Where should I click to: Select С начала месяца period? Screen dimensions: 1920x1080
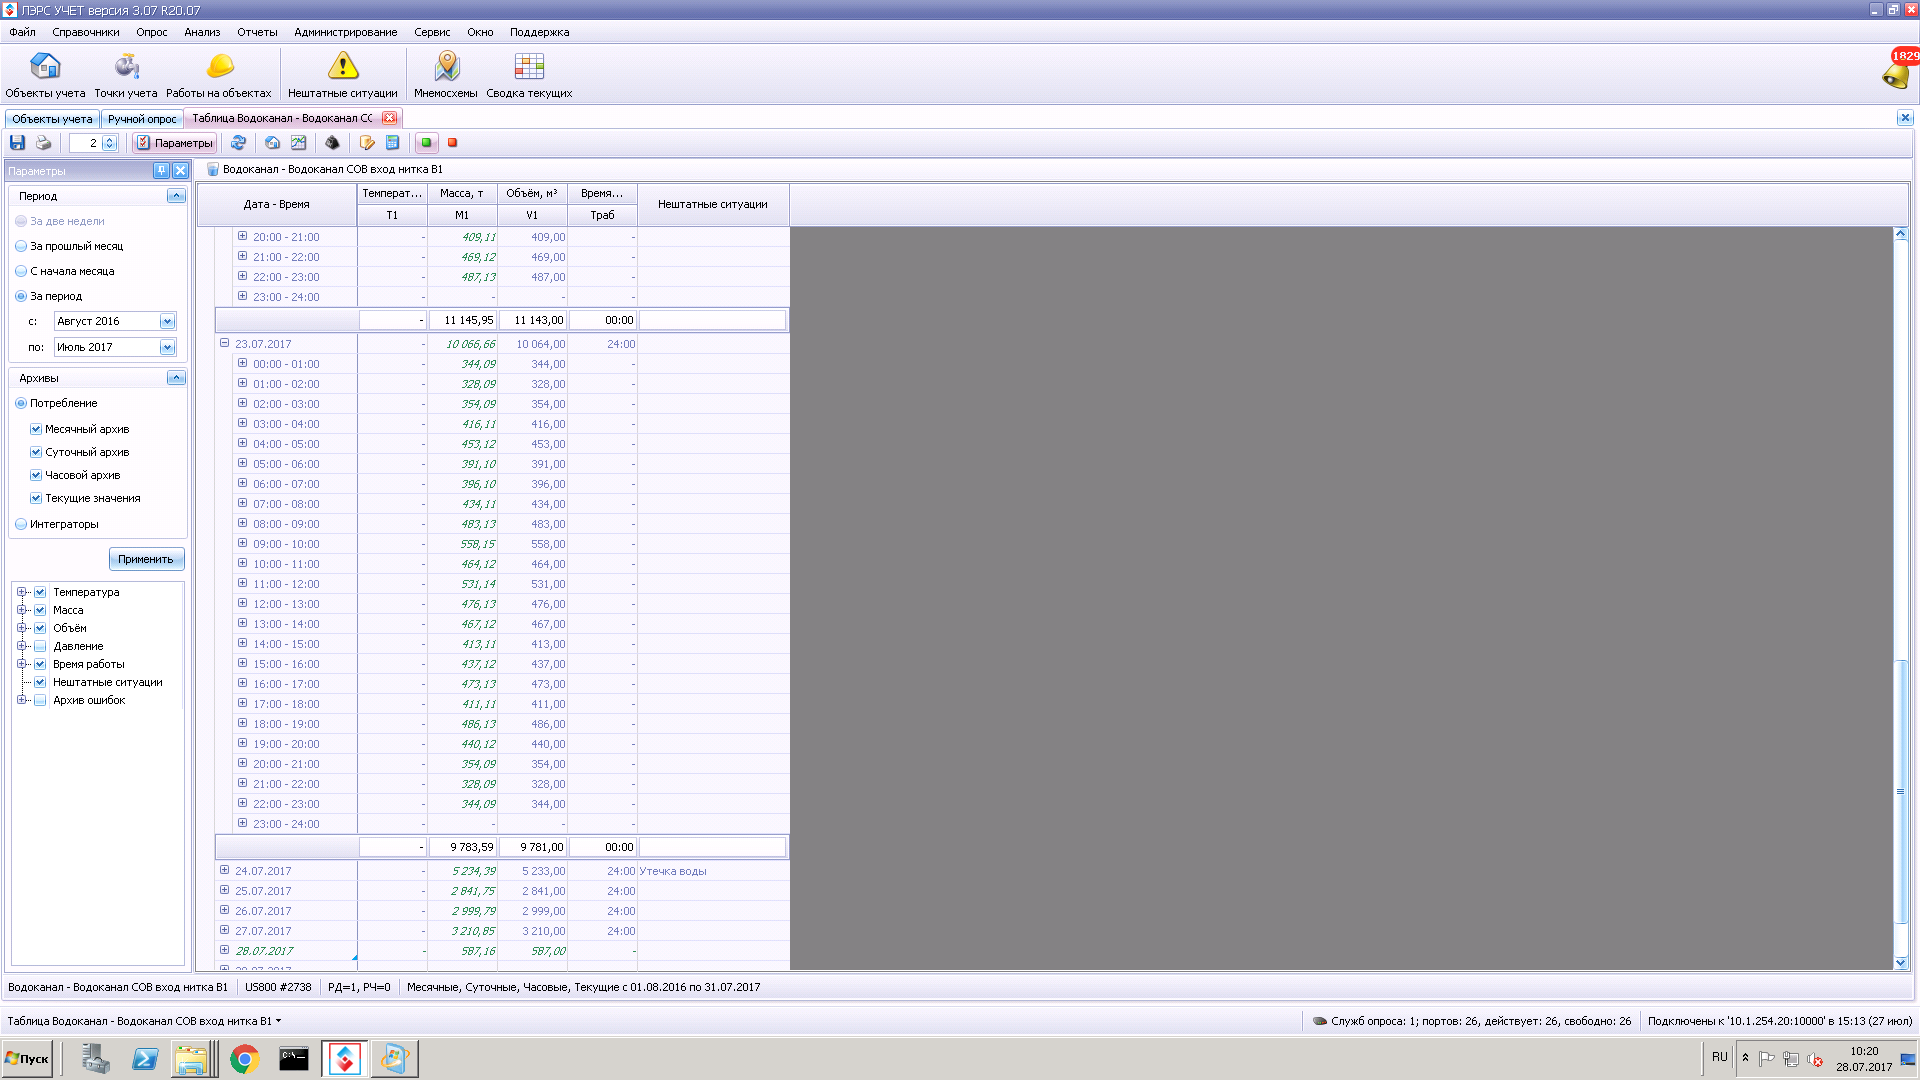(21, 271)
